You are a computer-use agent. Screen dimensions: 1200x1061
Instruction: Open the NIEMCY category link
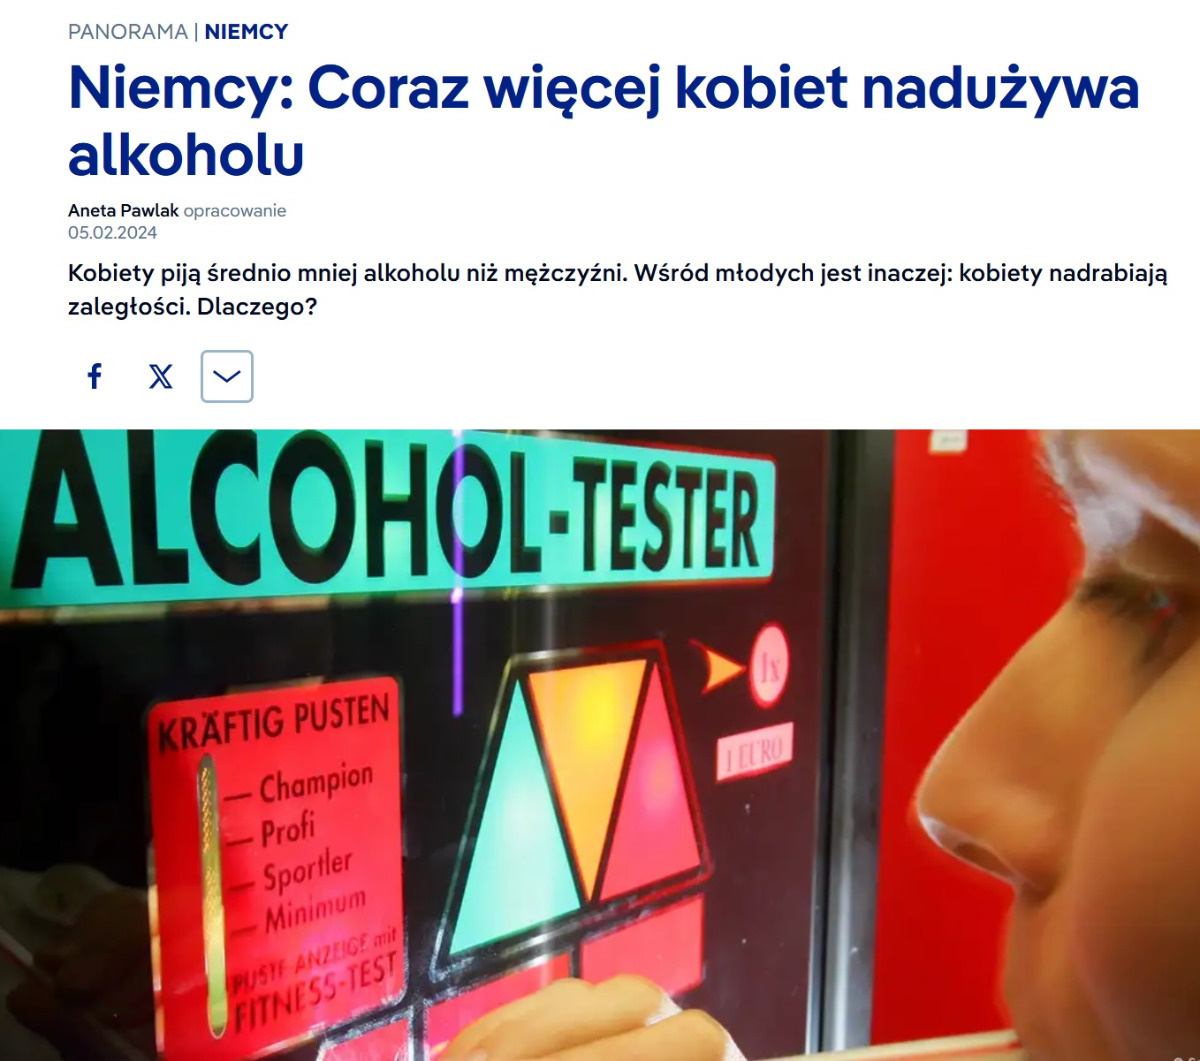[x=246, y=32]
